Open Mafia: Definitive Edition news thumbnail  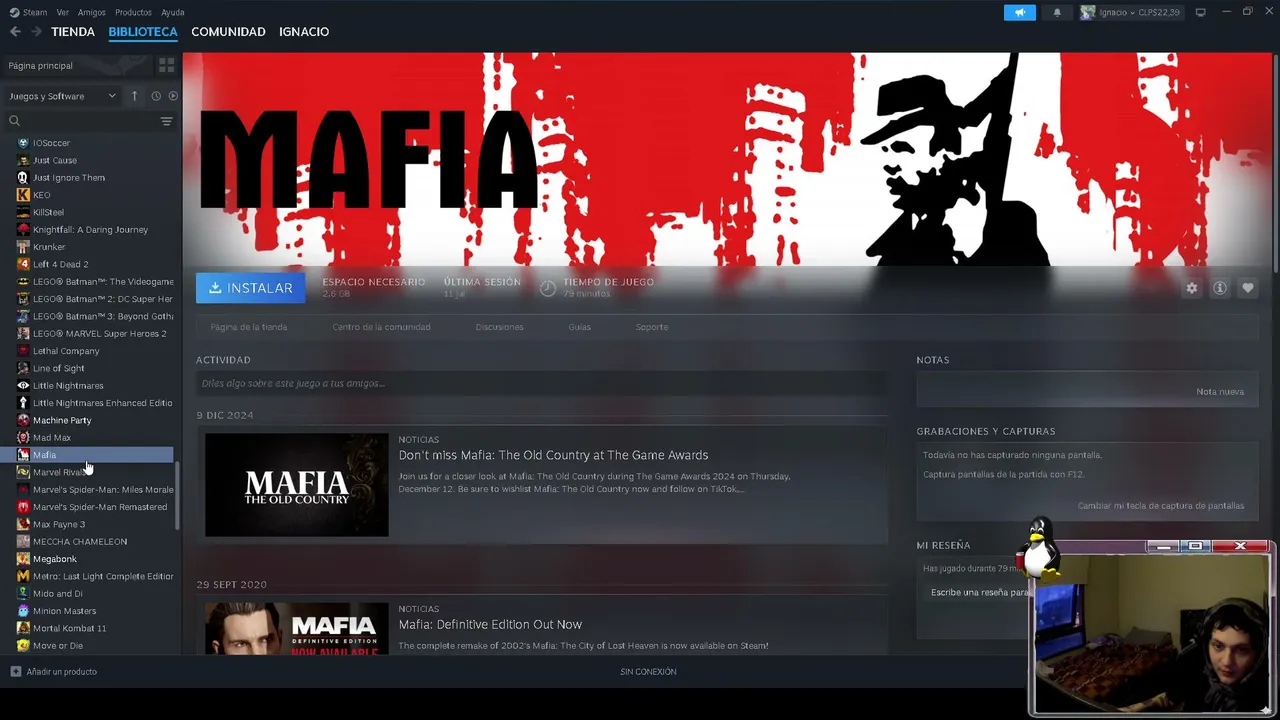tap(296, 628)
